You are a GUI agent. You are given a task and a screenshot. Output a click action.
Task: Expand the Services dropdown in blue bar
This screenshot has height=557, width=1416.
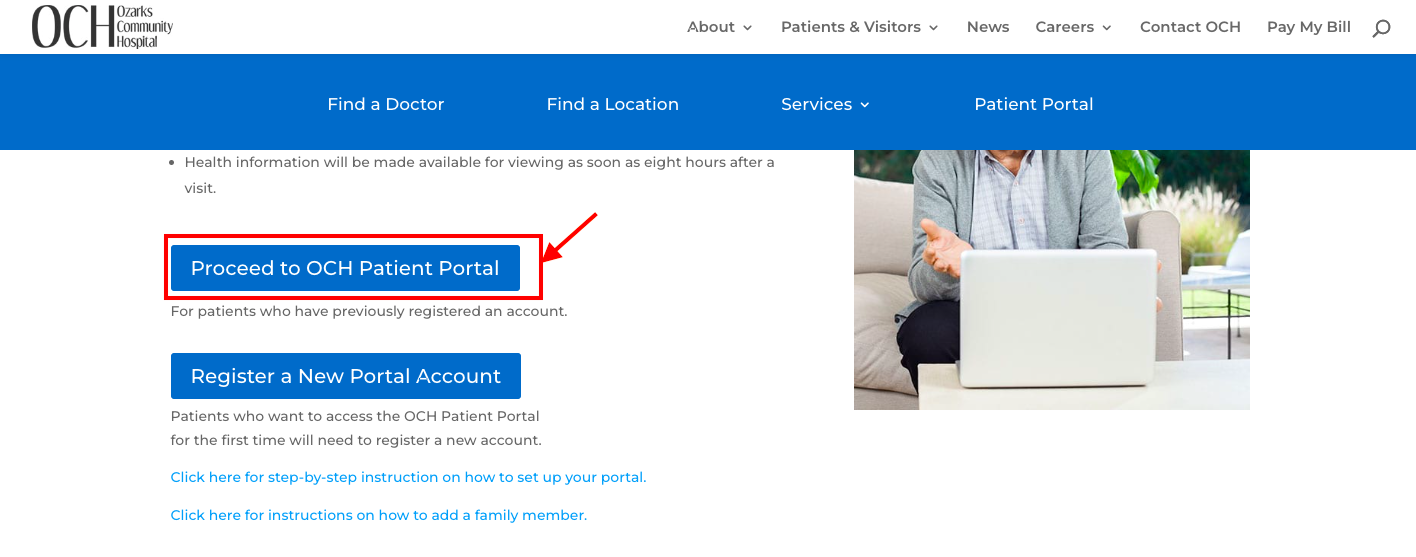coord(825,104)
